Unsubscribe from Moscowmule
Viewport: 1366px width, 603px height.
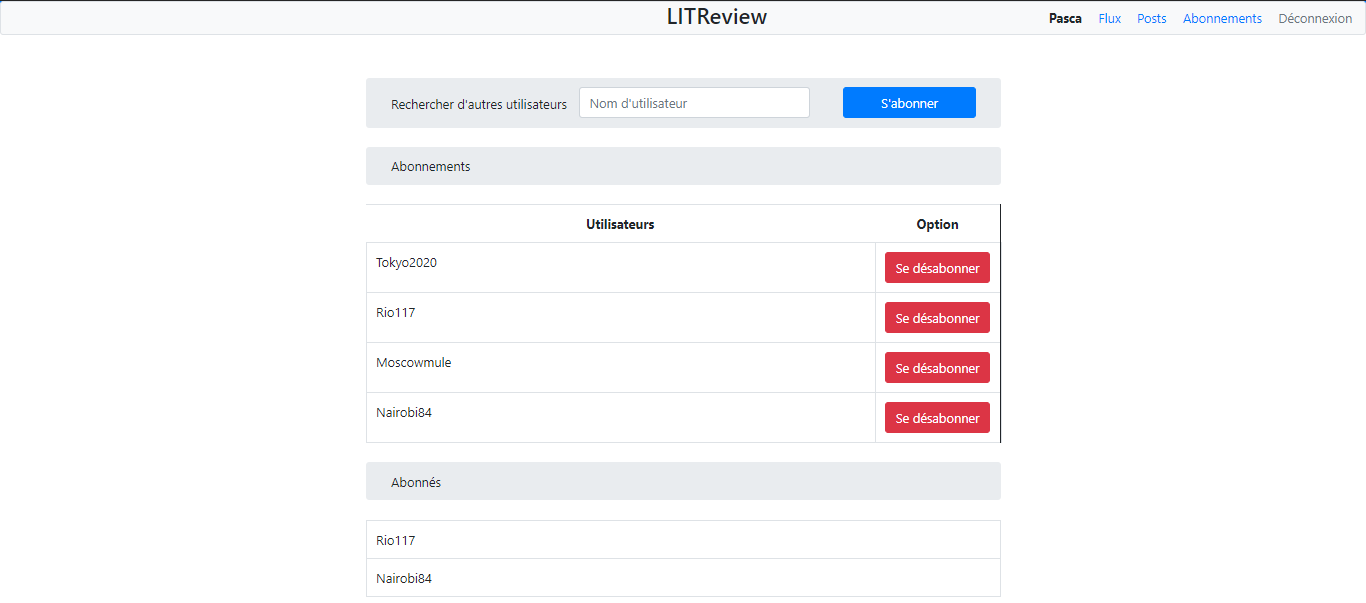click(x=937, y=368)
